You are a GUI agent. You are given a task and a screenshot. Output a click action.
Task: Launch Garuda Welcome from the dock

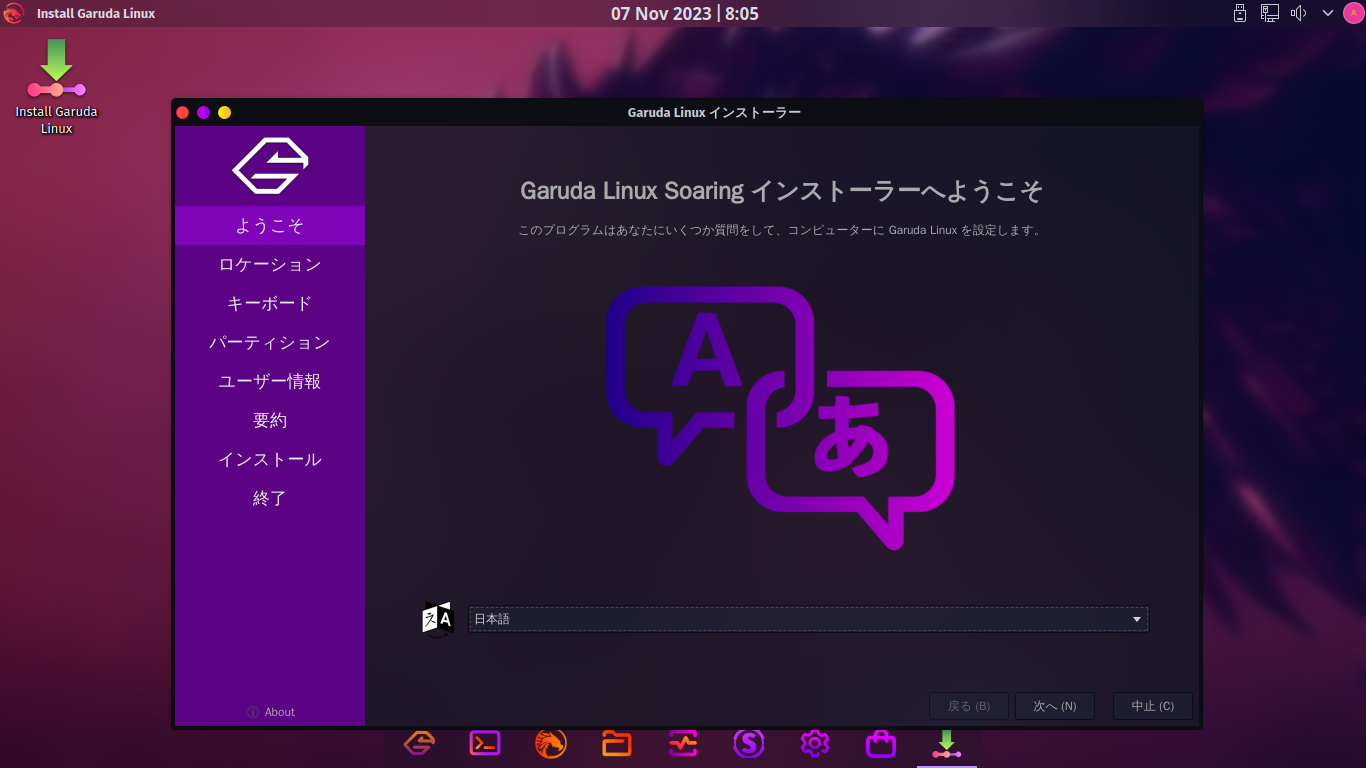point(419,743)
